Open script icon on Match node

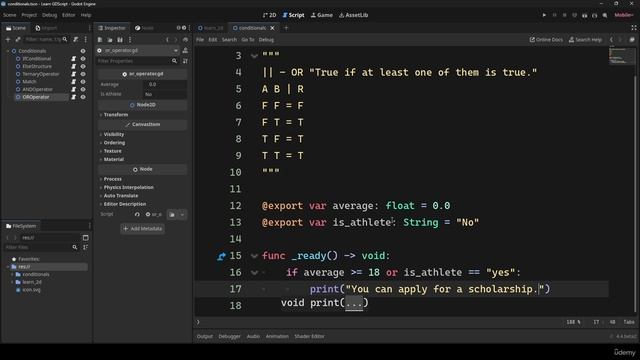coord(73,82)
